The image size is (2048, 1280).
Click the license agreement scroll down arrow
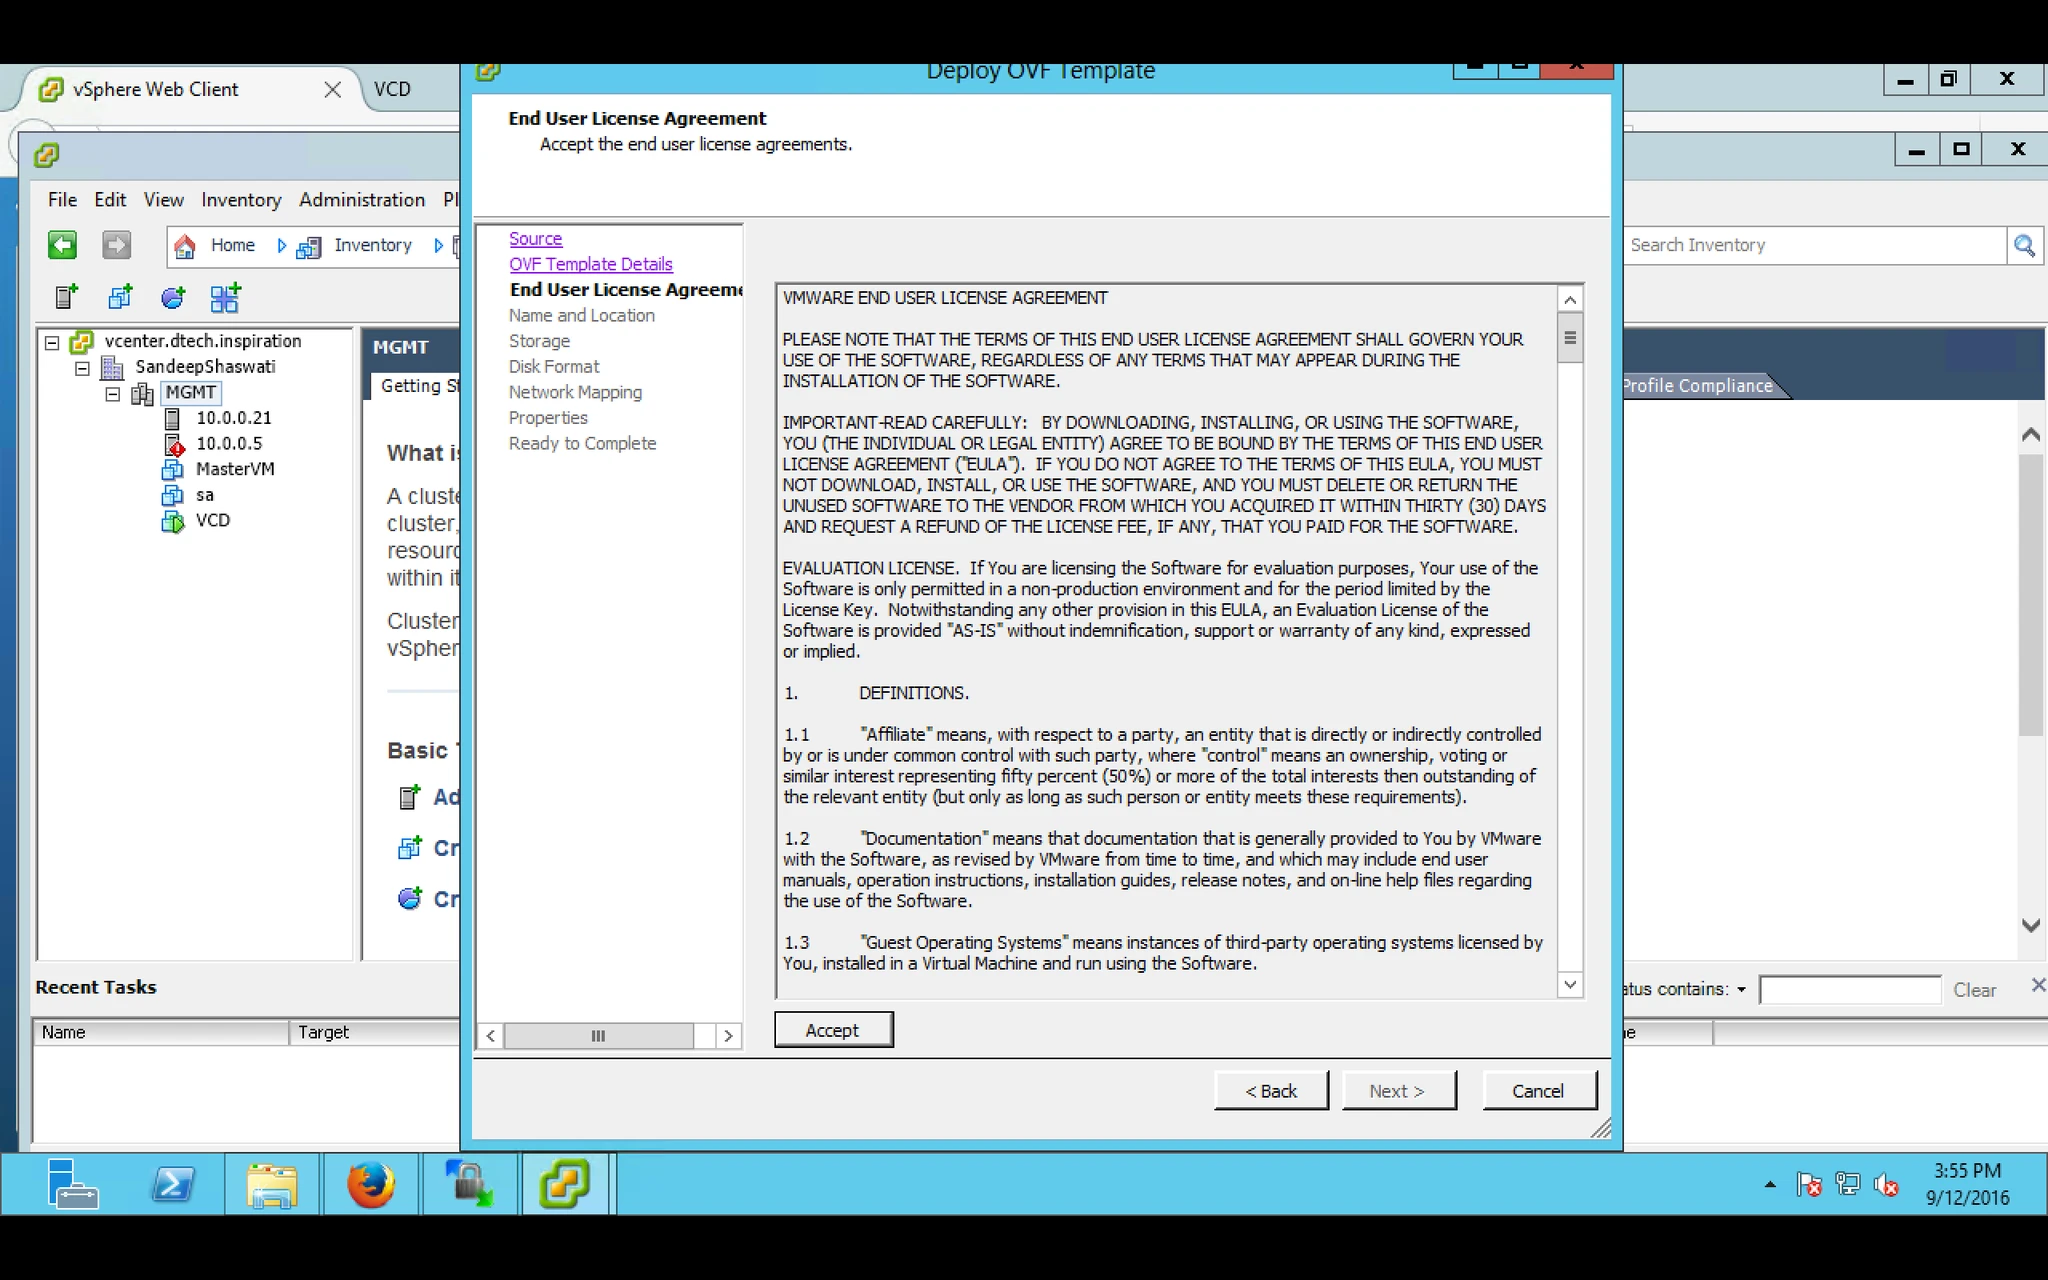tap(1570, 985)
